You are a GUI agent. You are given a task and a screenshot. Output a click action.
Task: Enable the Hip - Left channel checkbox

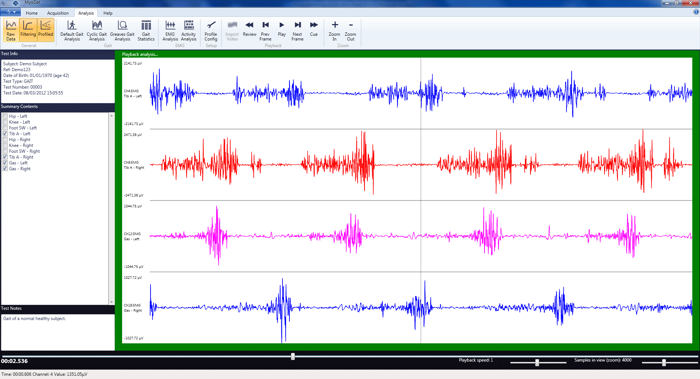click(x=5, y=116)
